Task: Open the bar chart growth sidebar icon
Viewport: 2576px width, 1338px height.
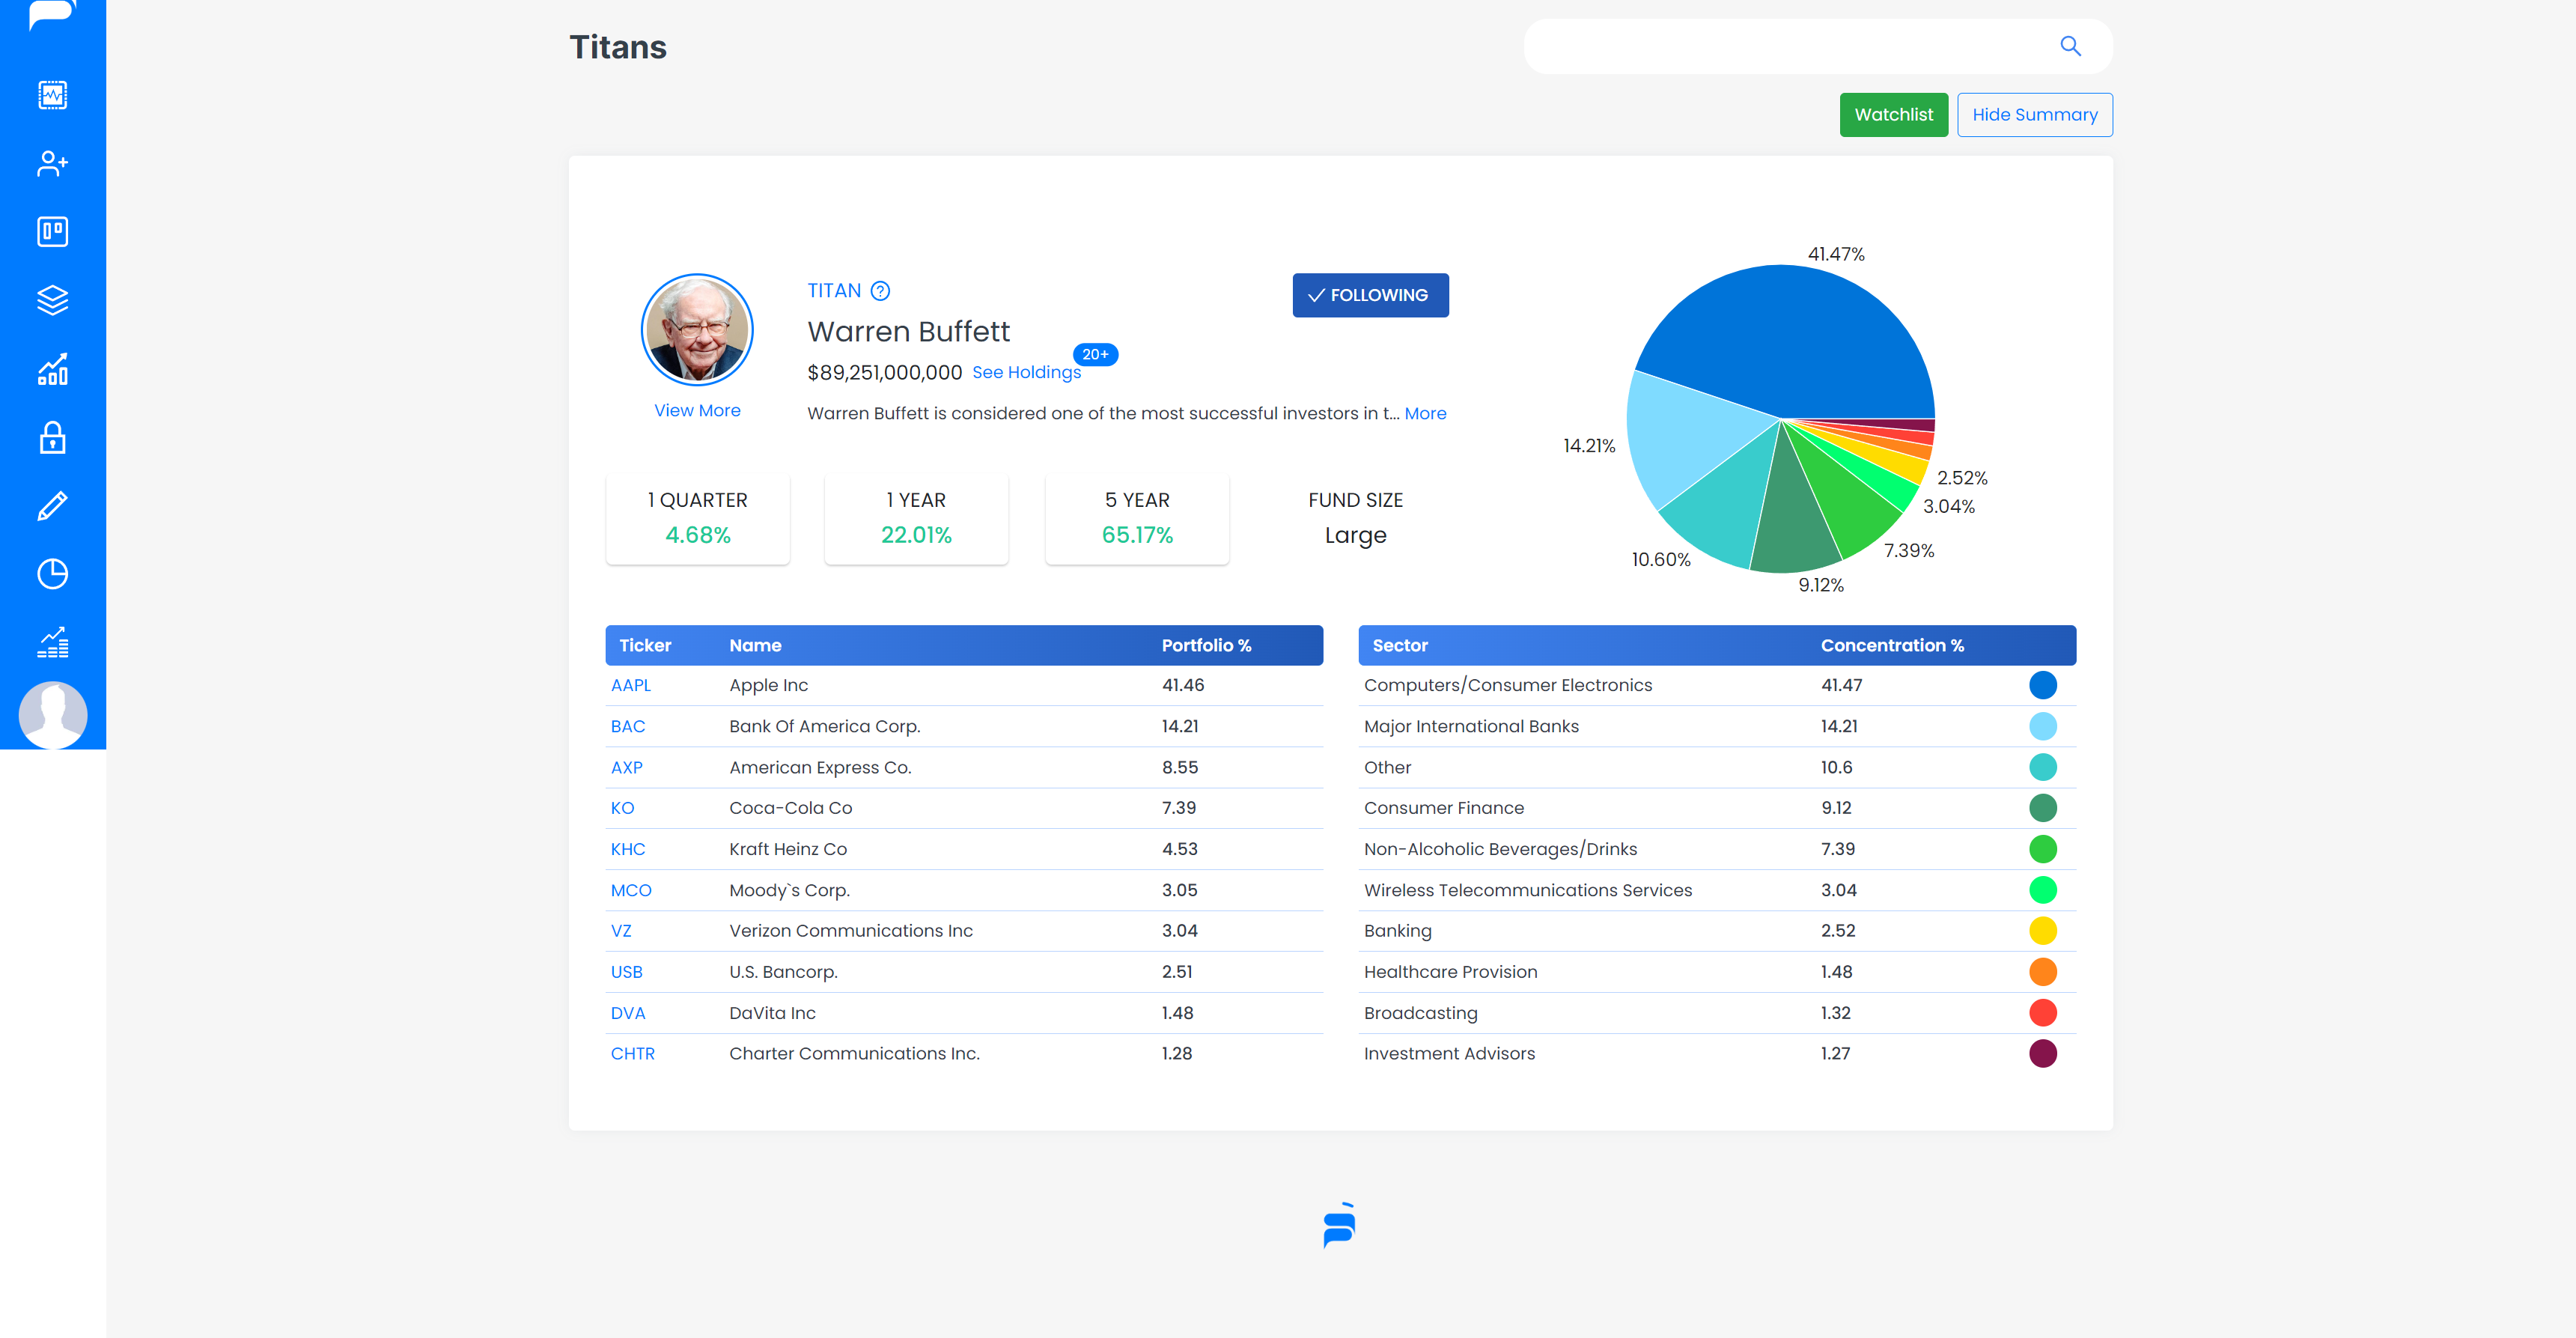Action: [52, 369]
